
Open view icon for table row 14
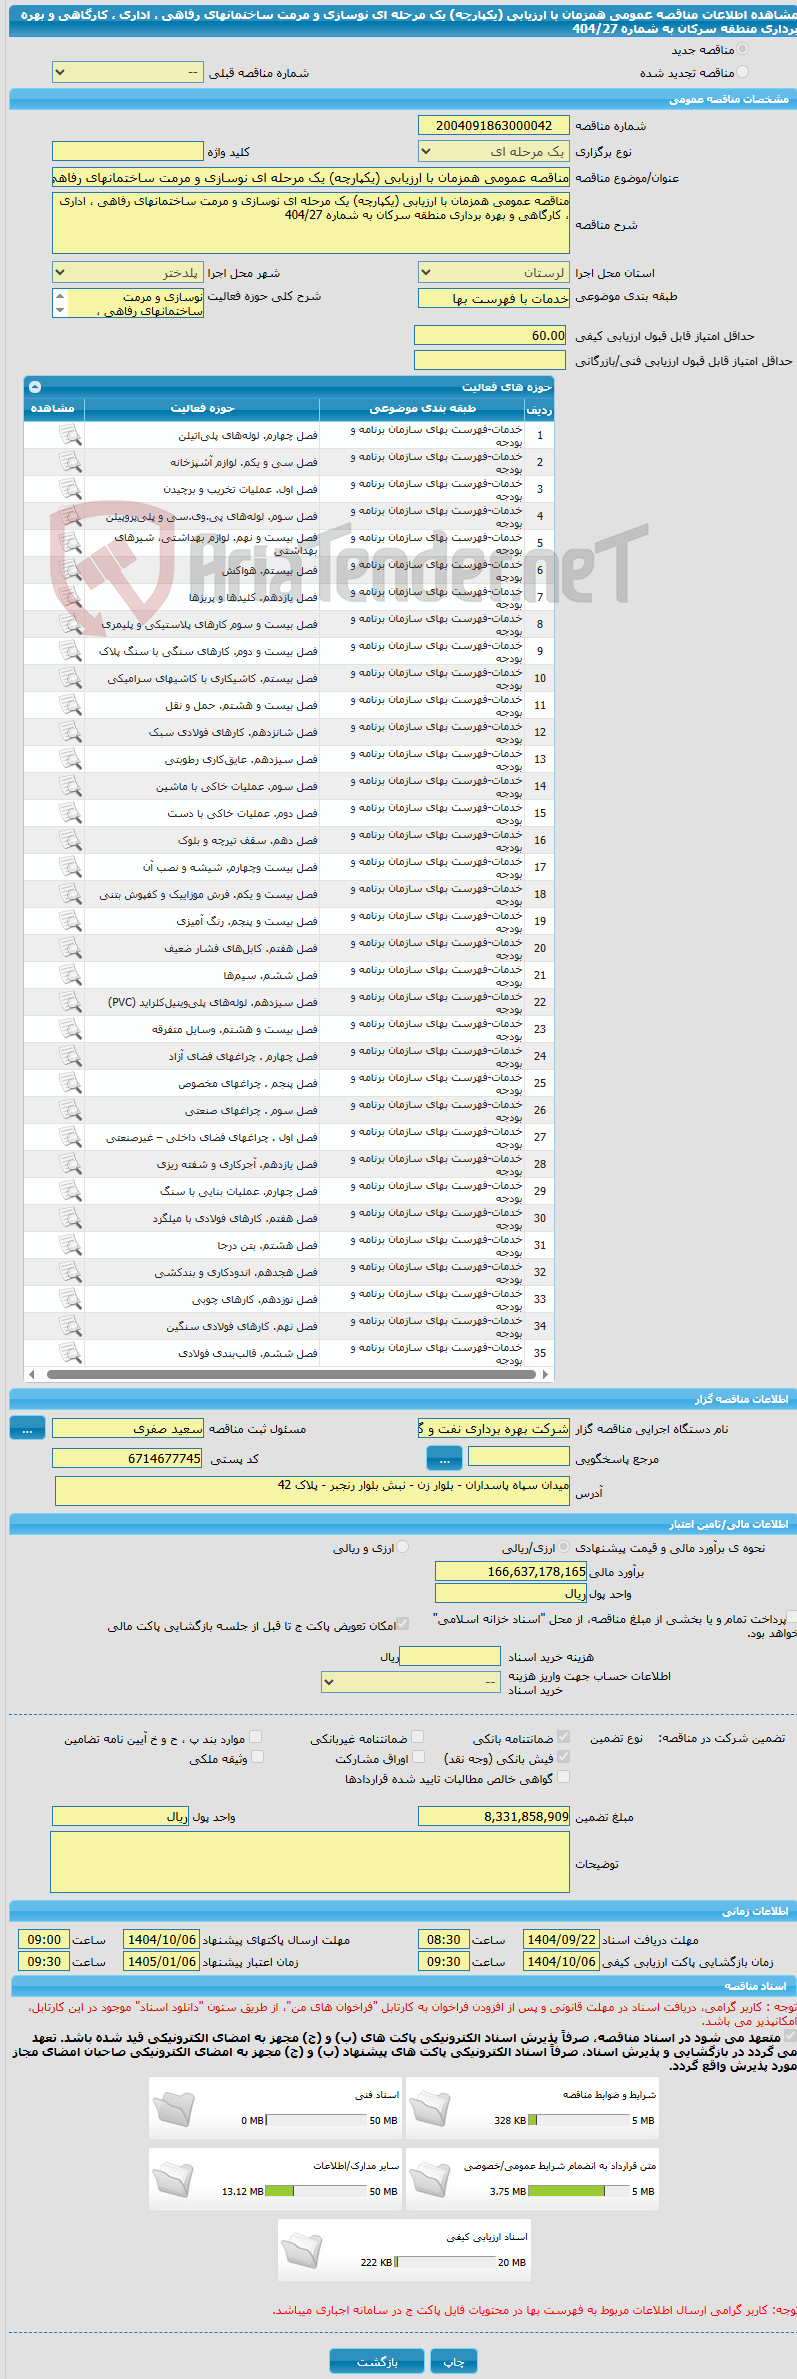(x=70, y=786)
